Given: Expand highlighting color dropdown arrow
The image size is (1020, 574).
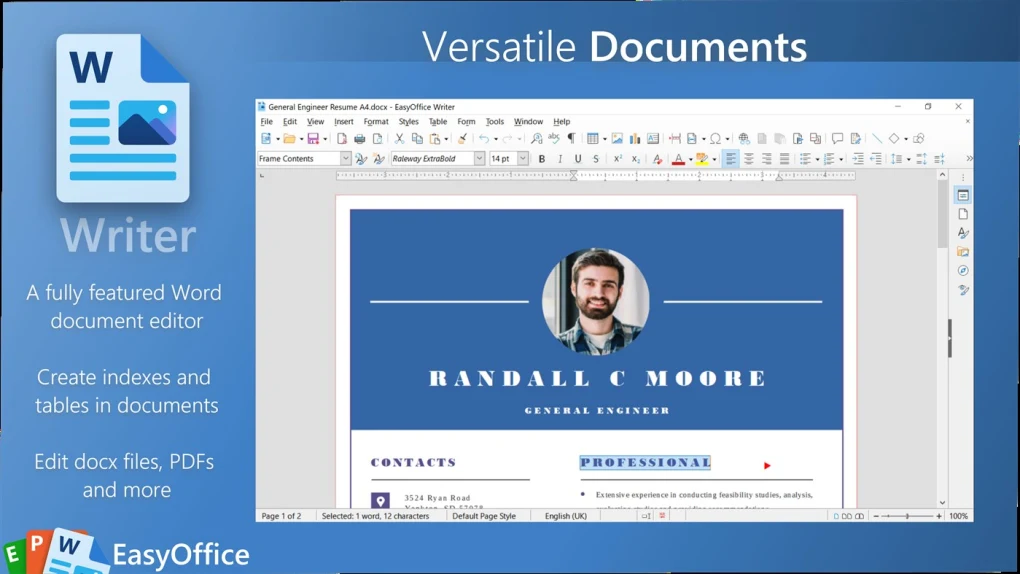Looking at the screenshot, I should pyautogui.click(x=714, y=159).
